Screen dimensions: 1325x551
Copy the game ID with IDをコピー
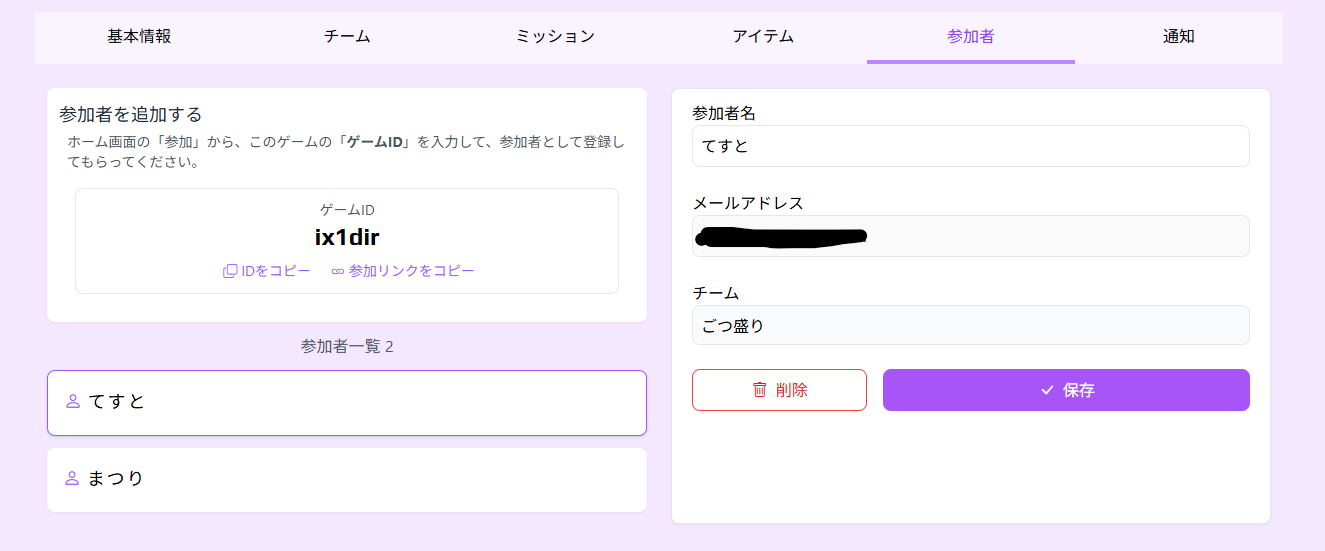point(267,271)
